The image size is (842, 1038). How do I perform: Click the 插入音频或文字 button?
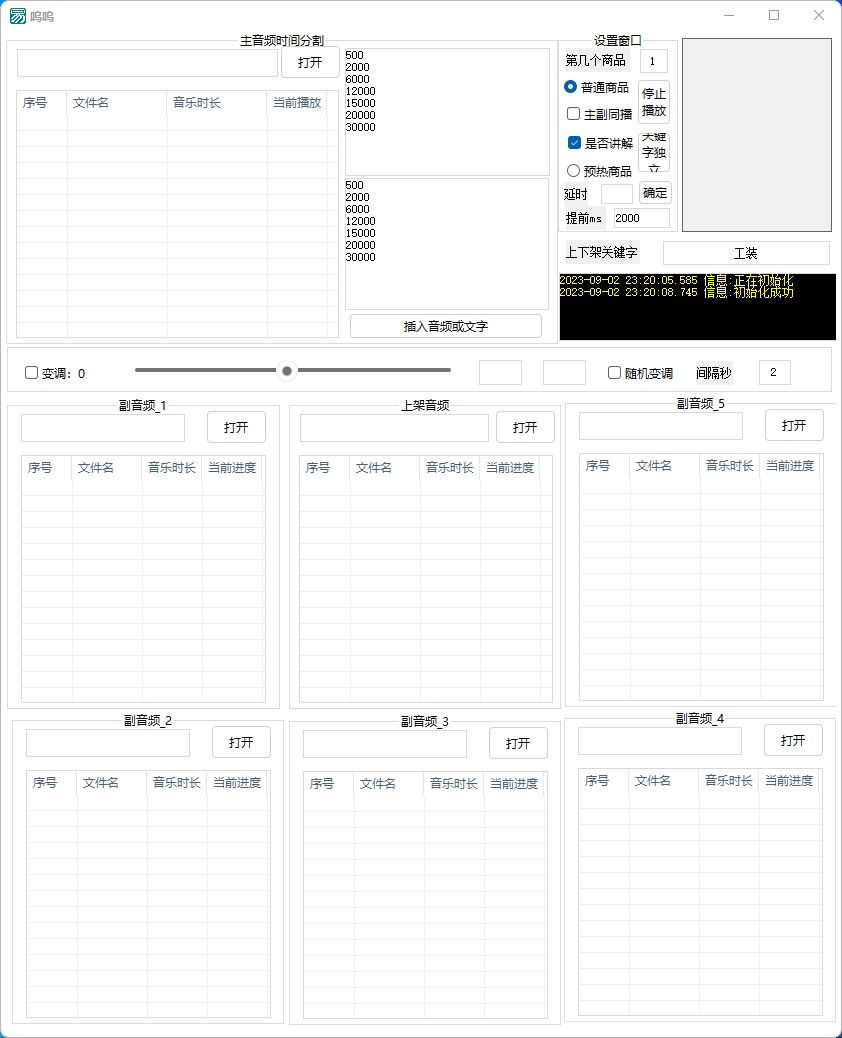[x=445, y=325]
